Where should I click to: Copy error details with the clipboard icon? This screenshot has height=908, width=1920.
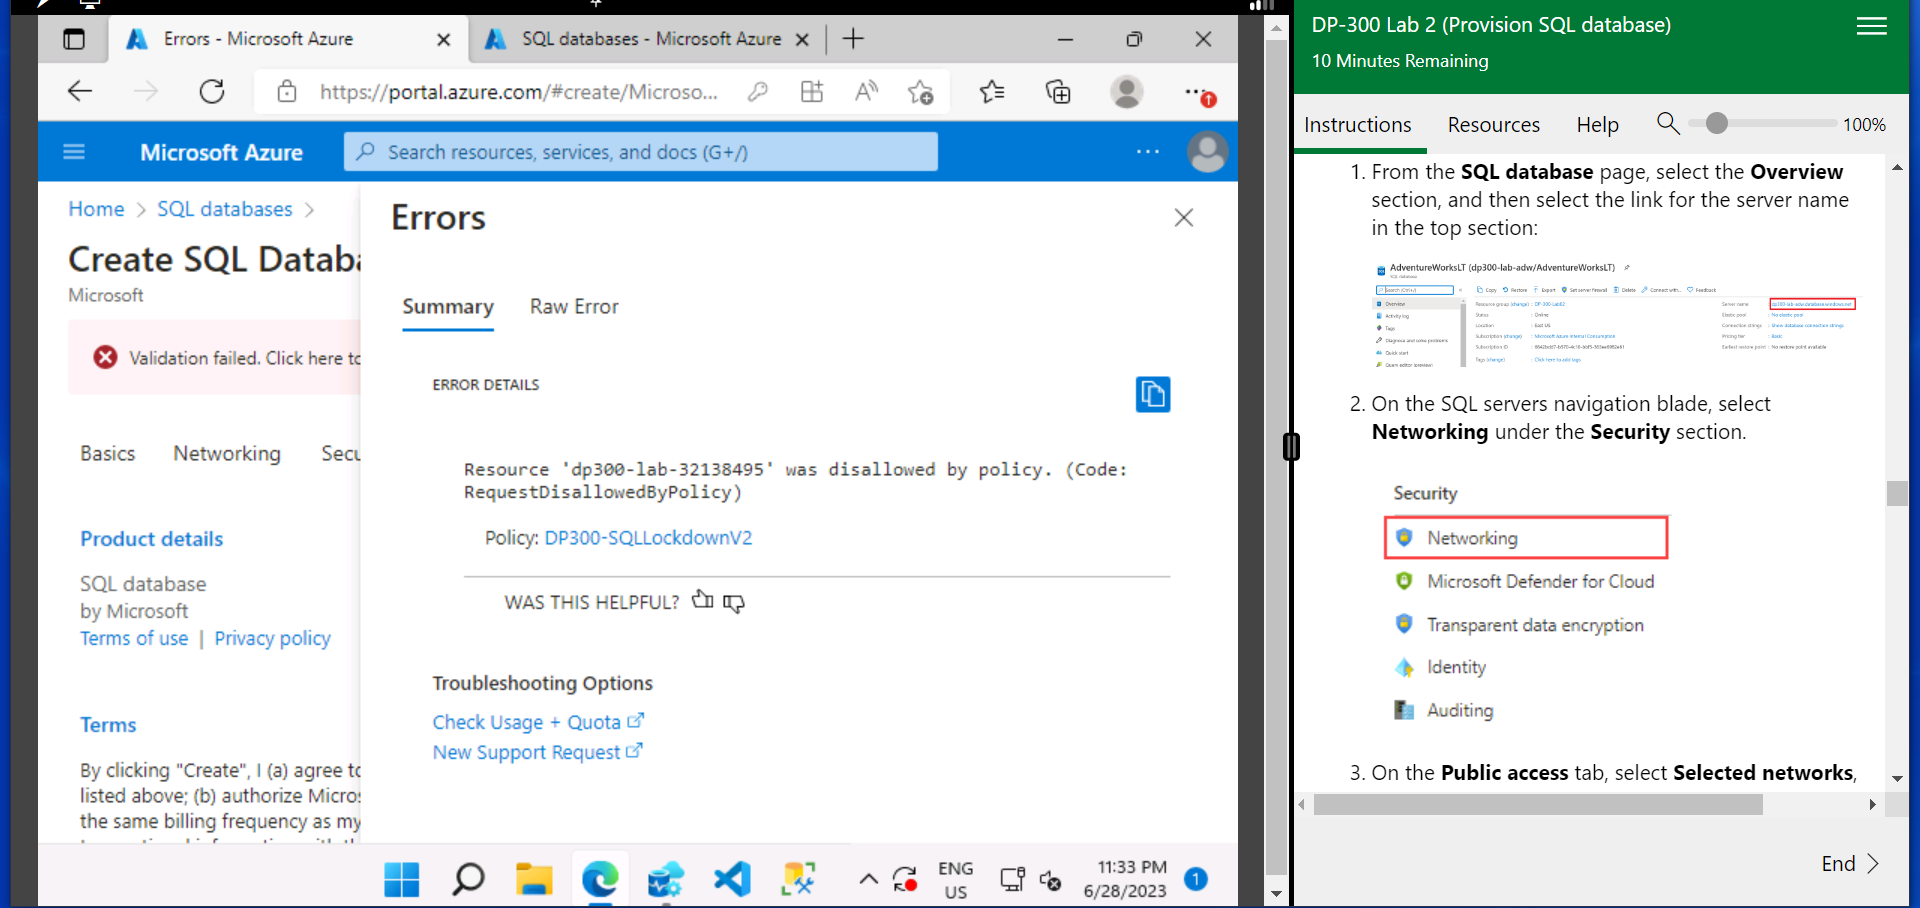tap(1152, 394)
